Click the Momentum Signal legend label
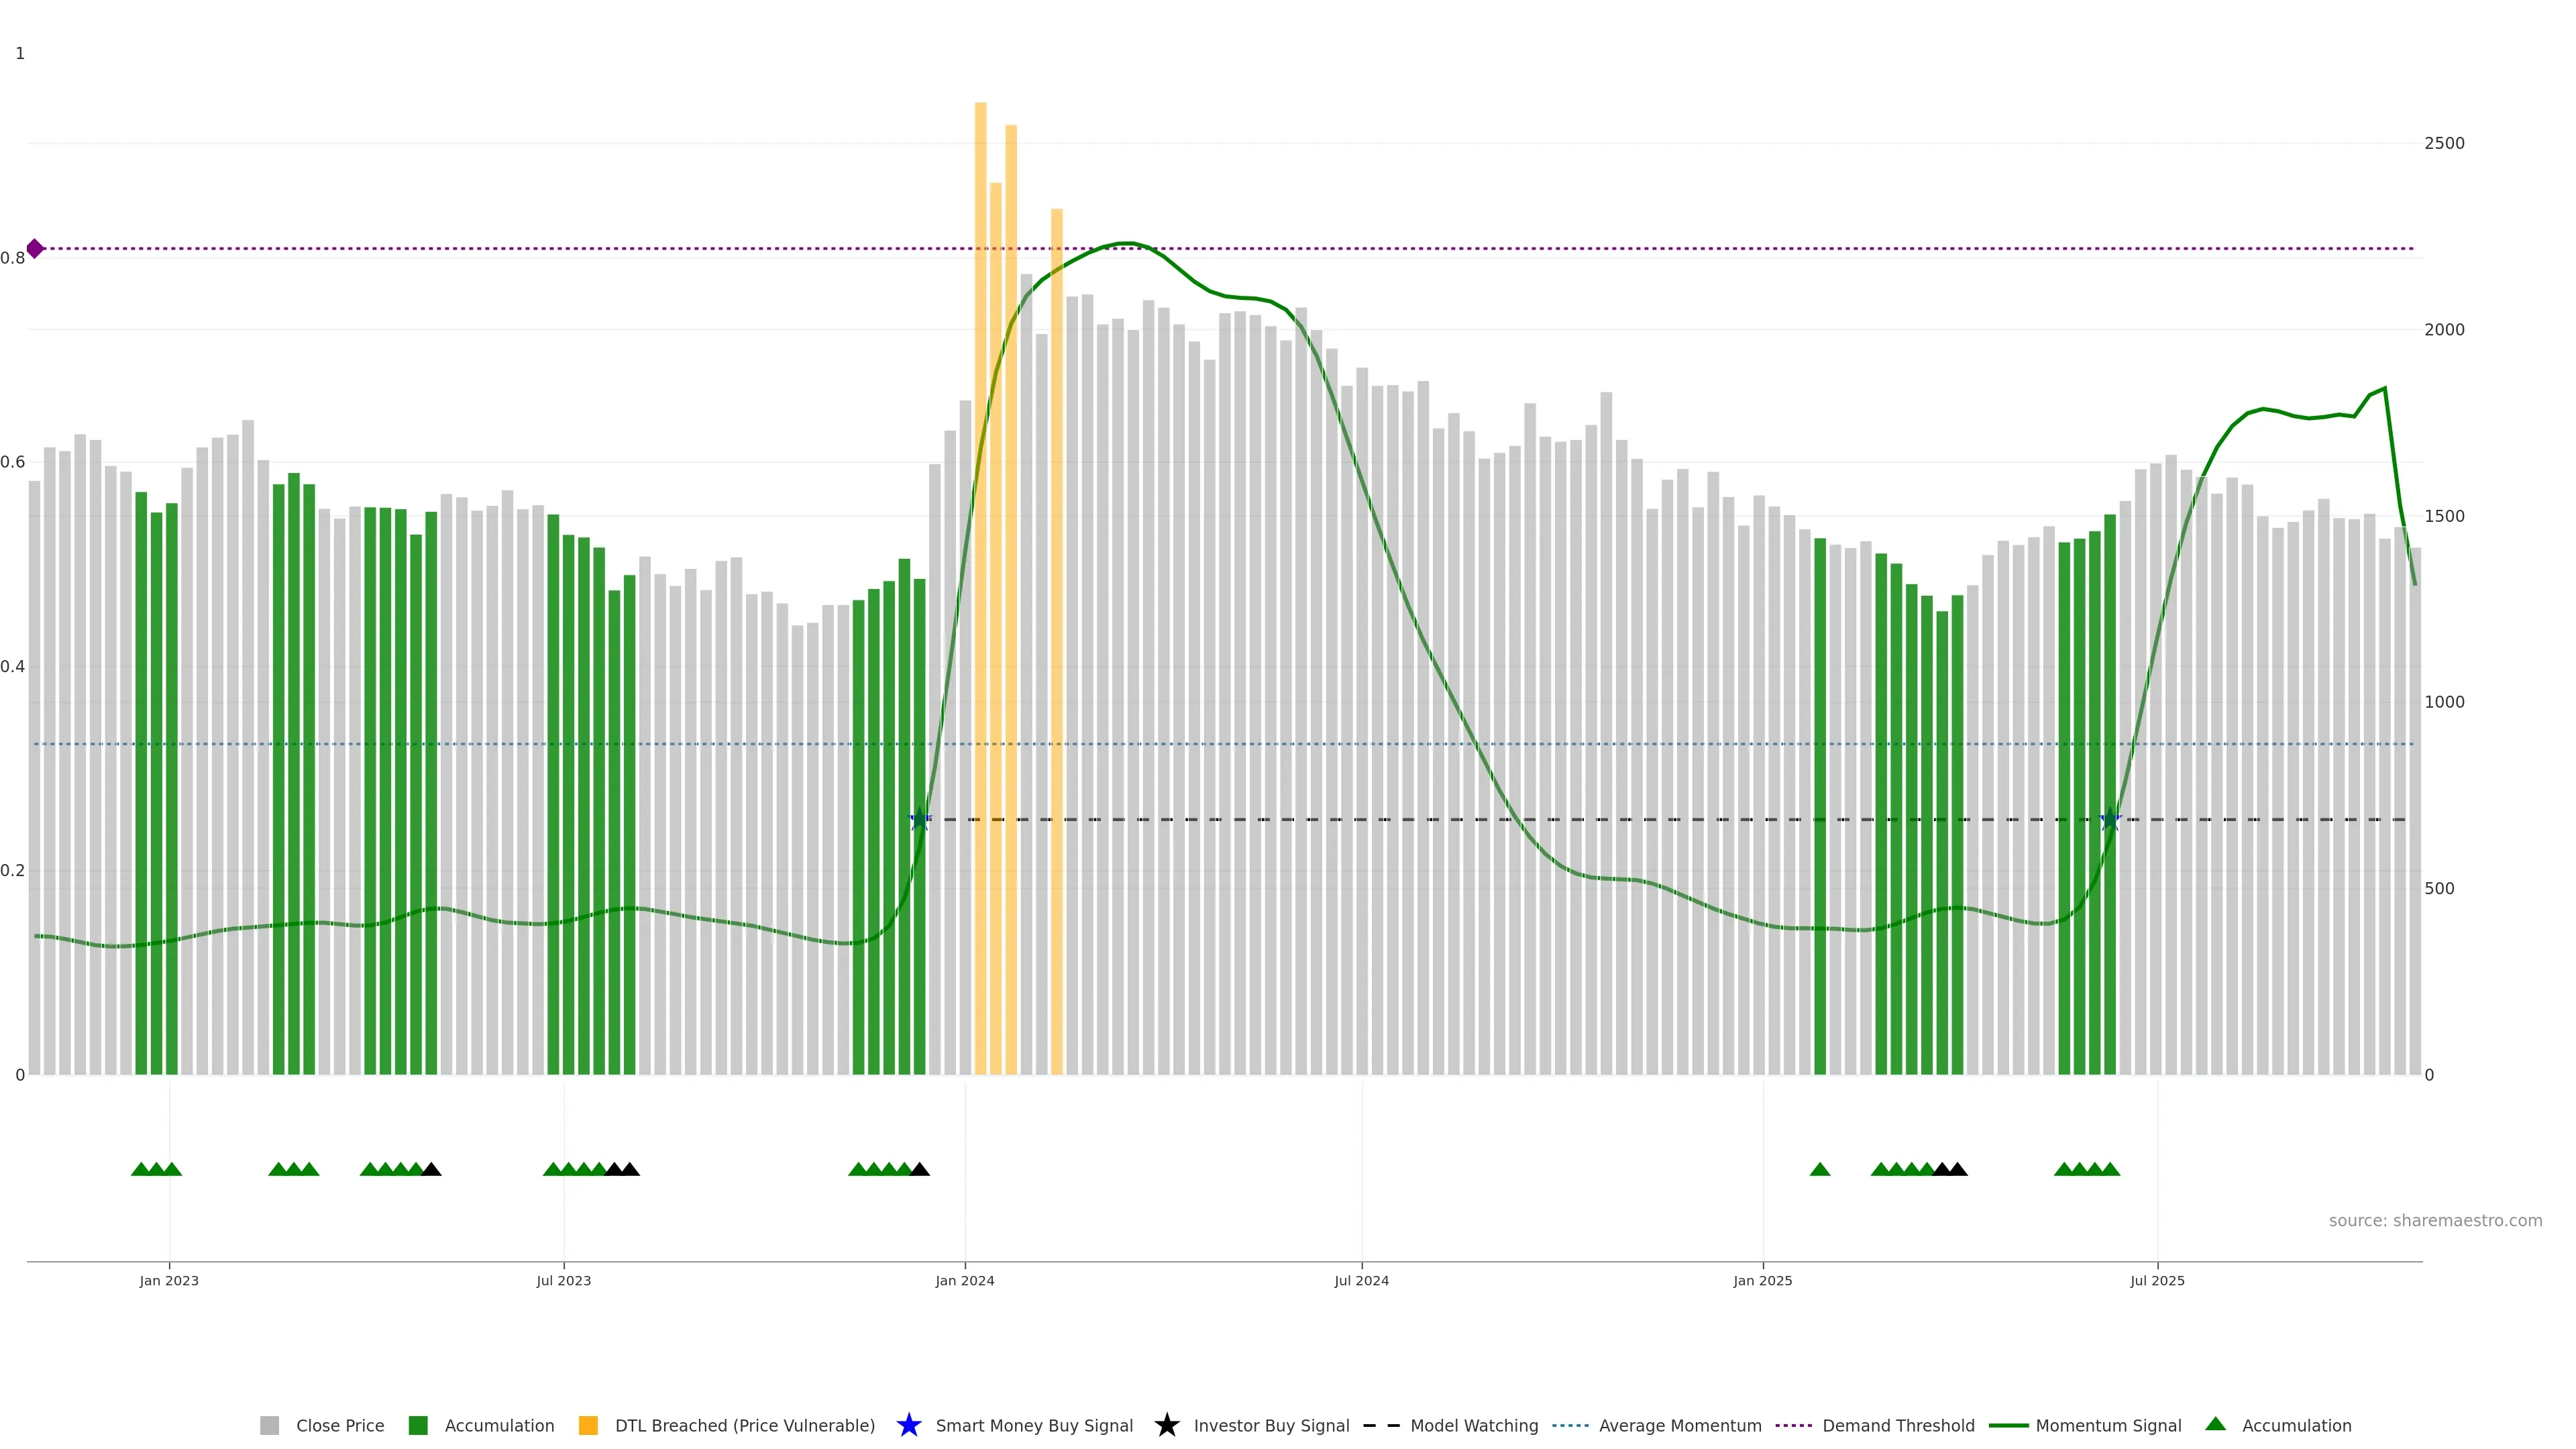 [2107, 1425]
